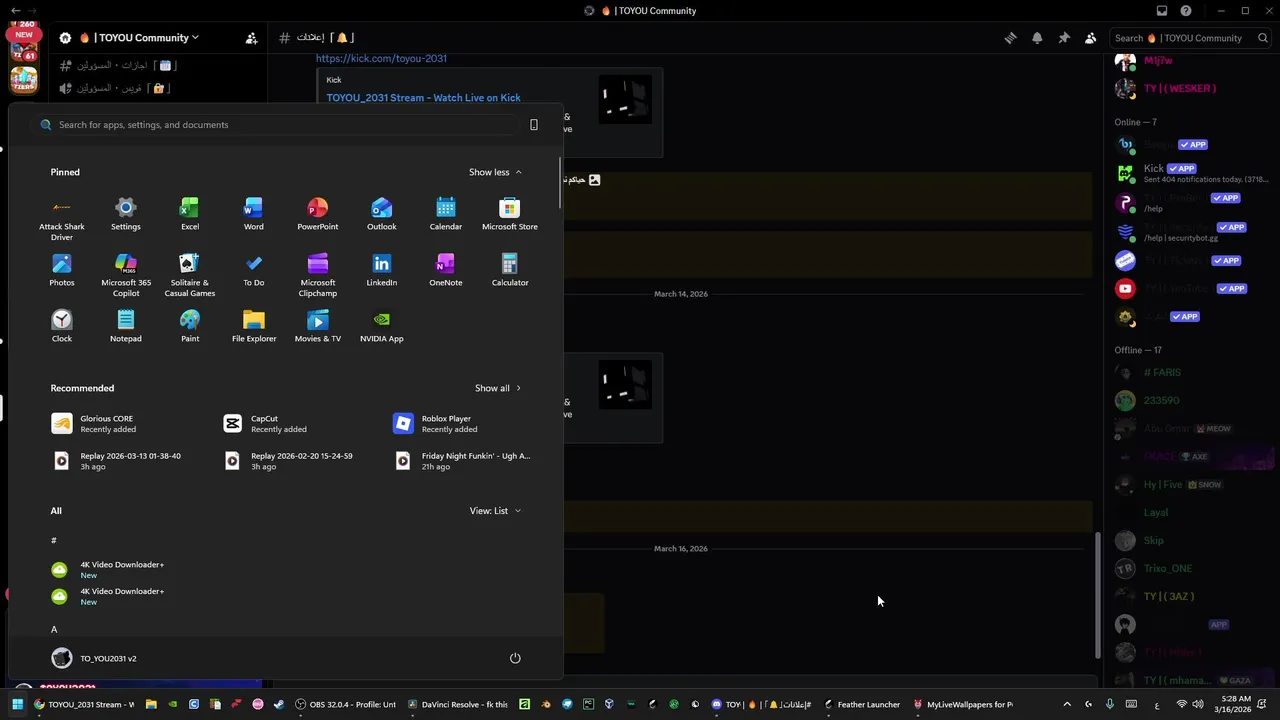
Task: Open Discord help question mark icon
Action: click(x=1186, y=11)
